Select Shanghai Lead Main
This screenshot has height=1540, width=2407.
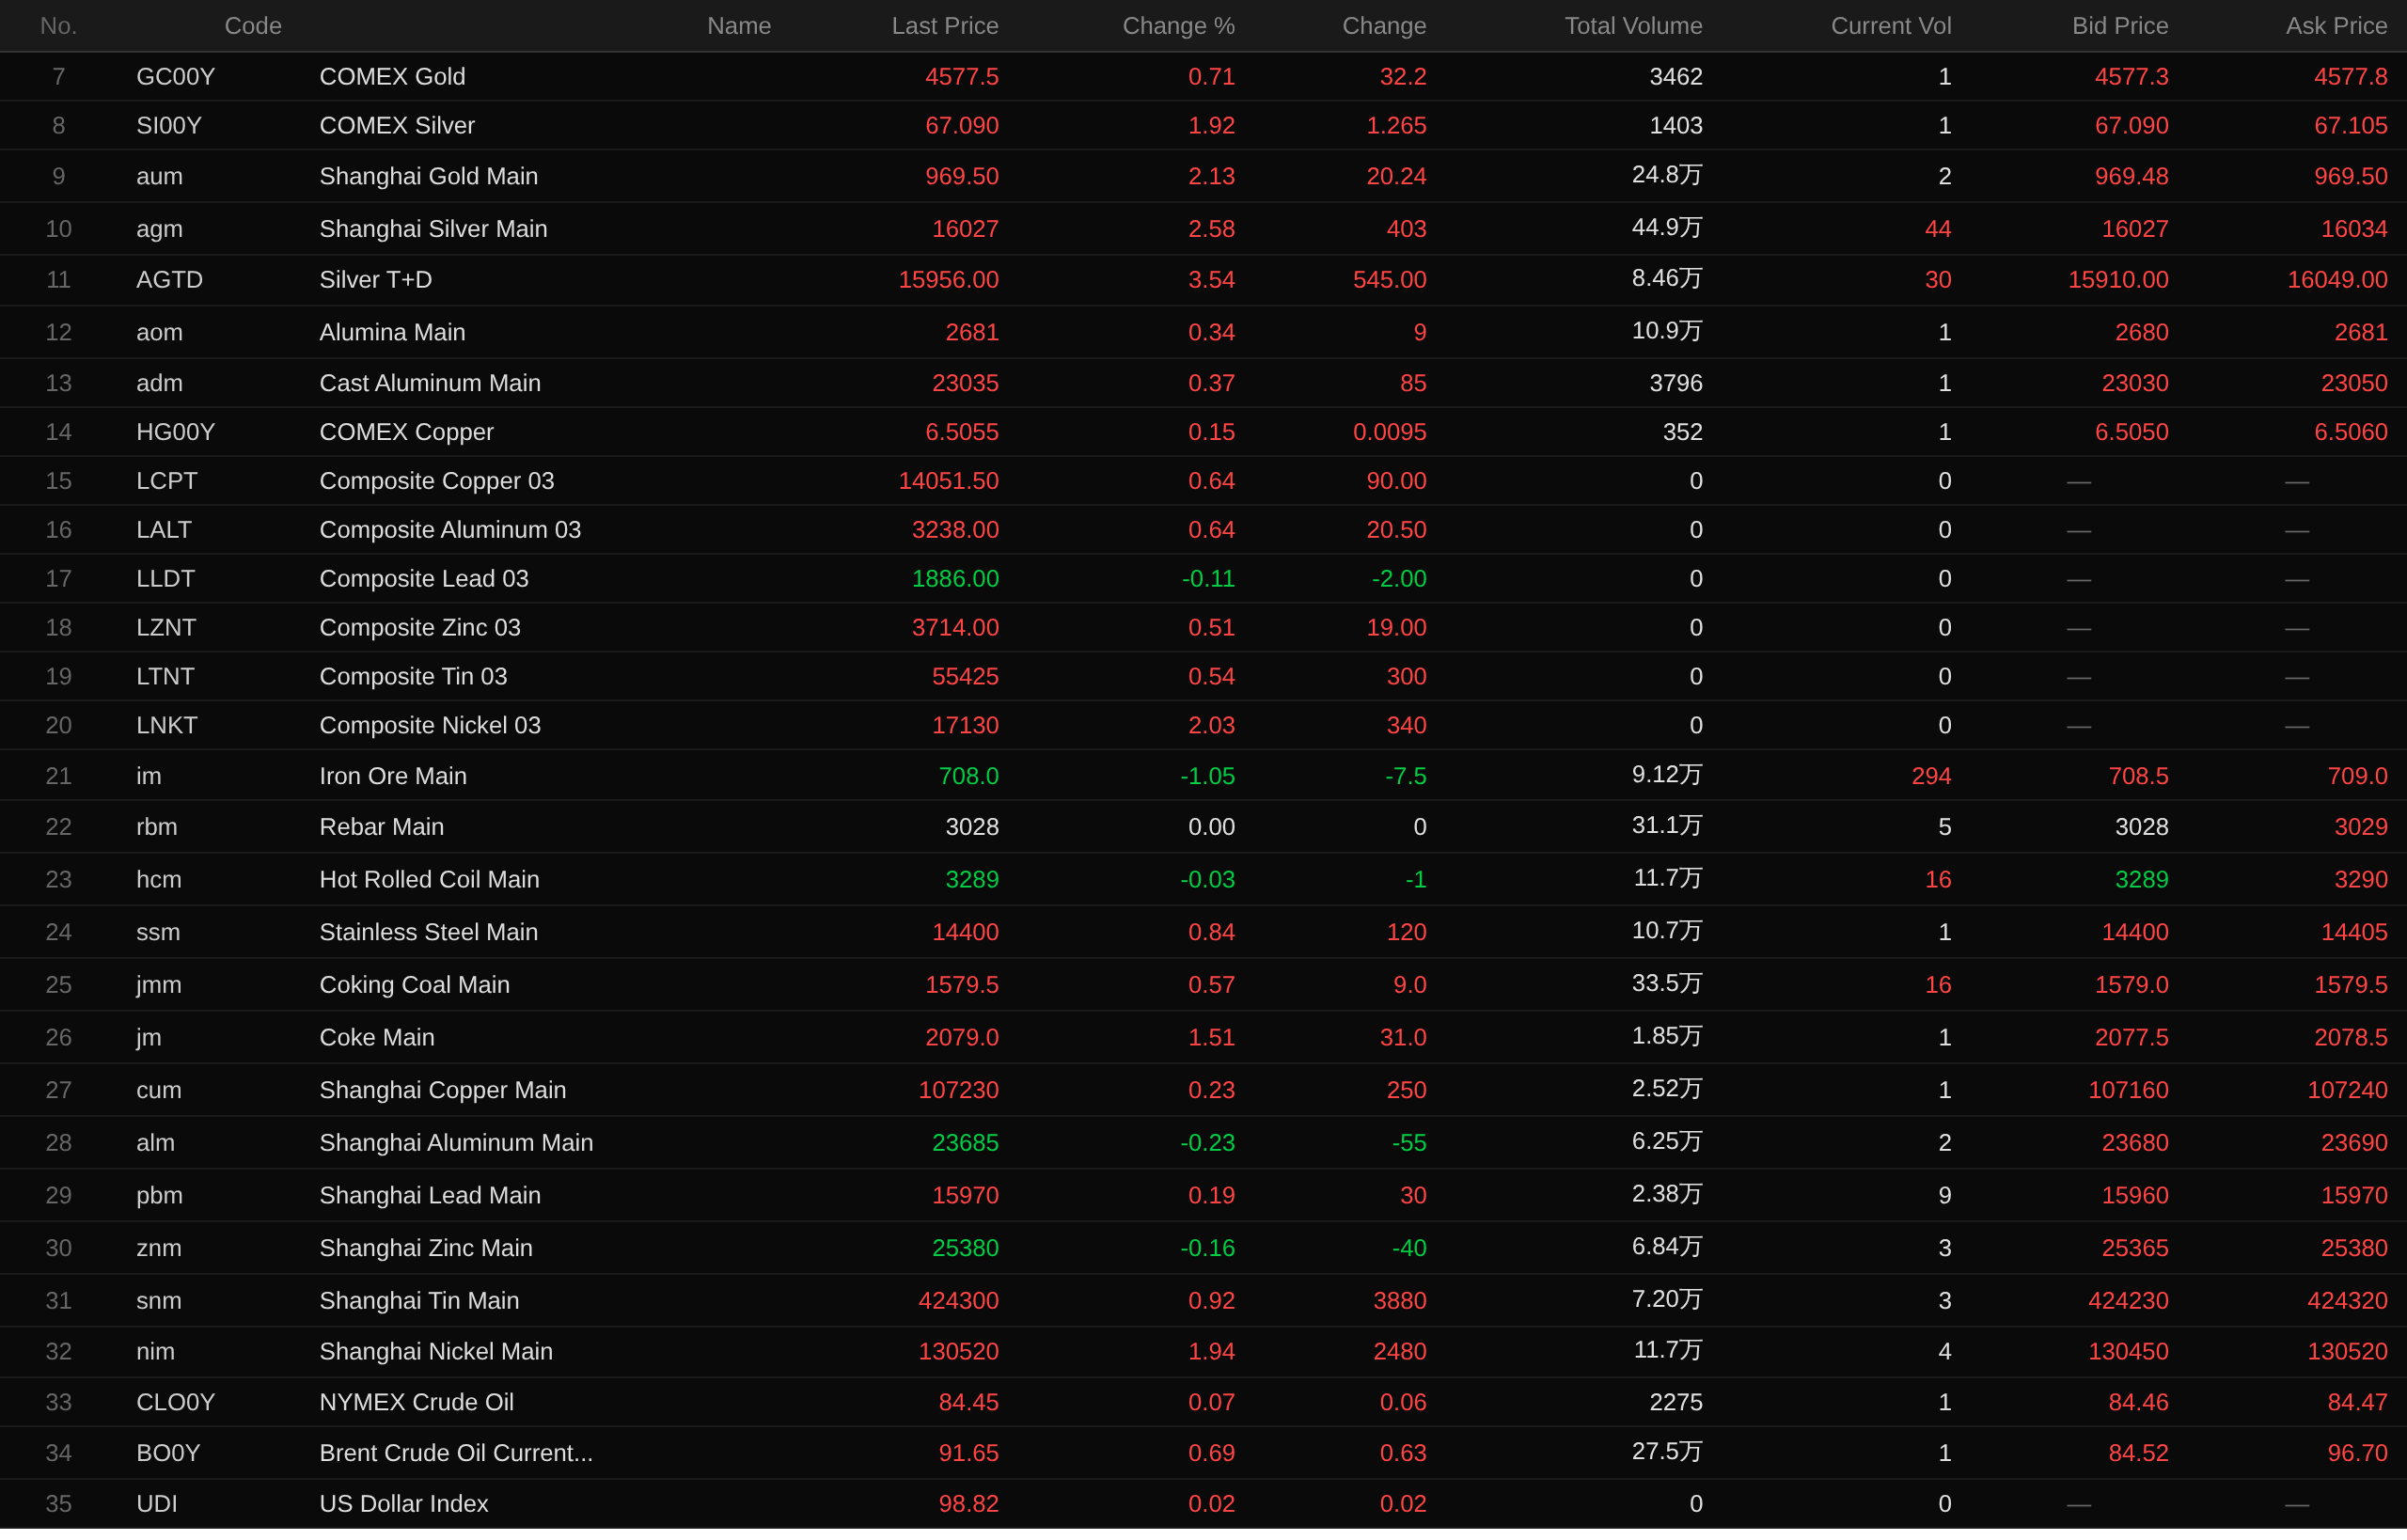coord(430,1196)
